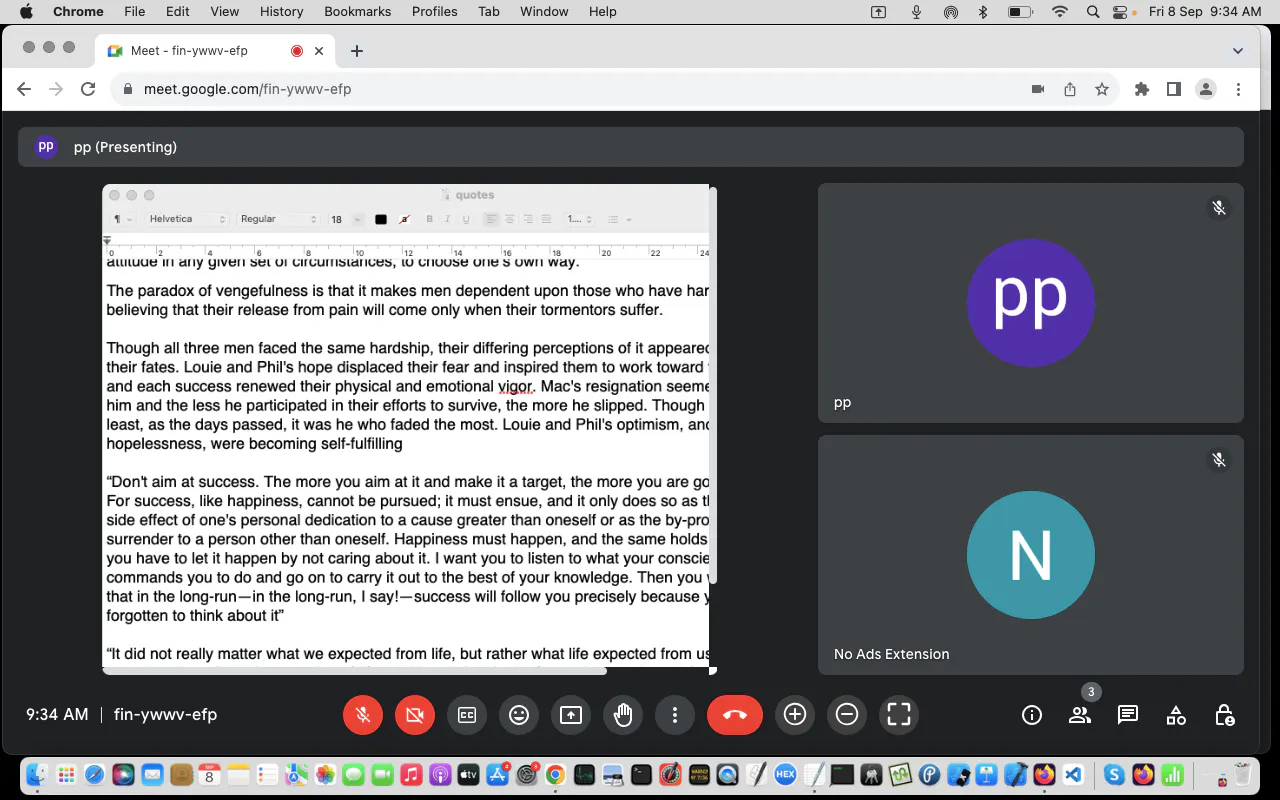Toggle closed captions button
The width and height of the screenshot is (1280, 800).
[x=467, y=715]
